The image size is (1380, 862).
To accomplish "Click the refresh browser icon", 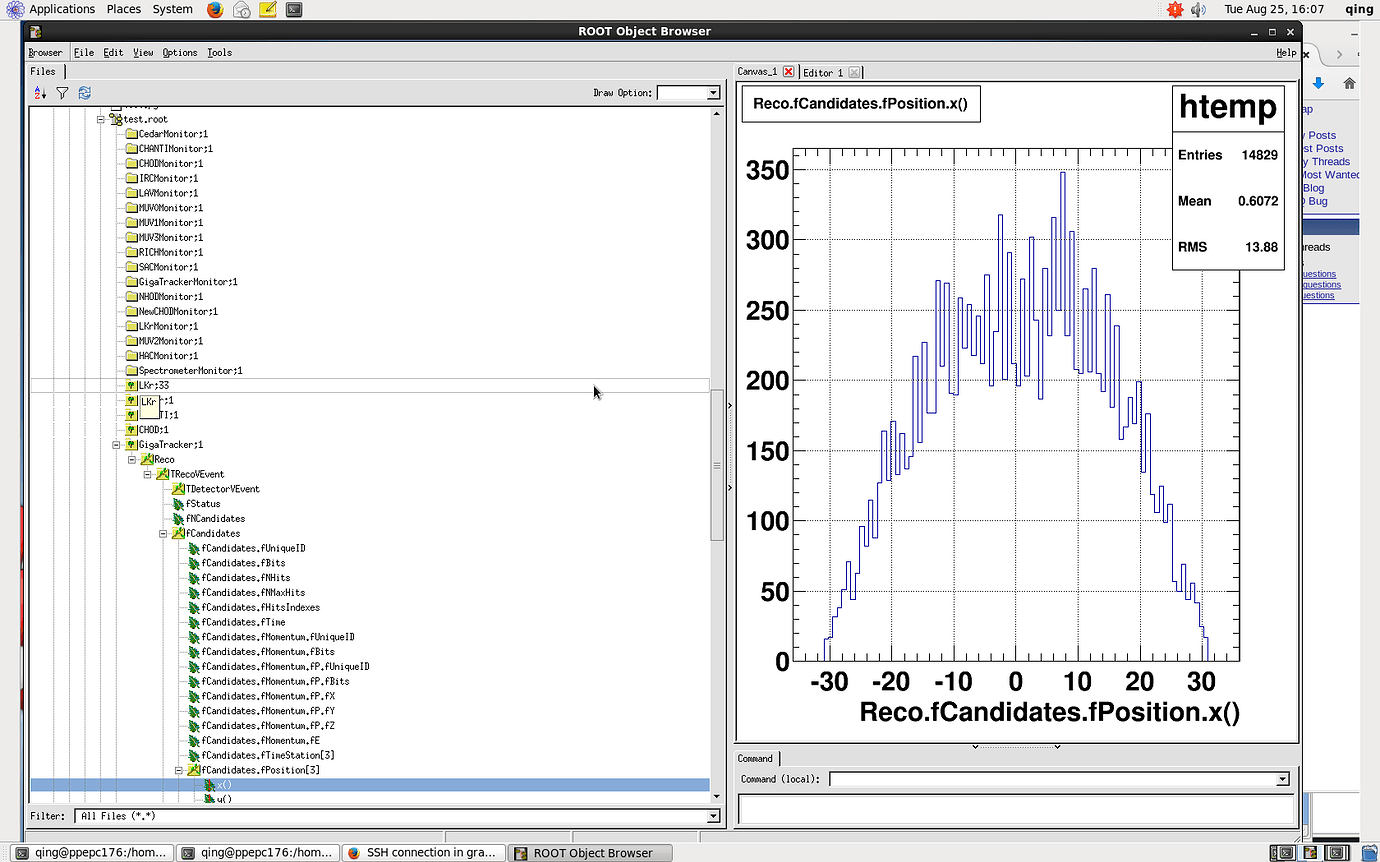I will [84, 93].
